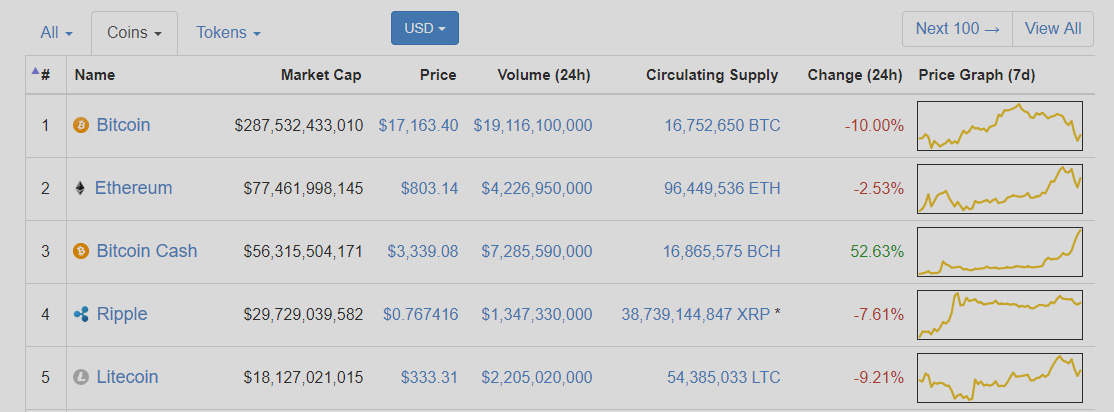Open the USD currency dropdown
This screenshot has height=412, width=1114.
[425, 28]
